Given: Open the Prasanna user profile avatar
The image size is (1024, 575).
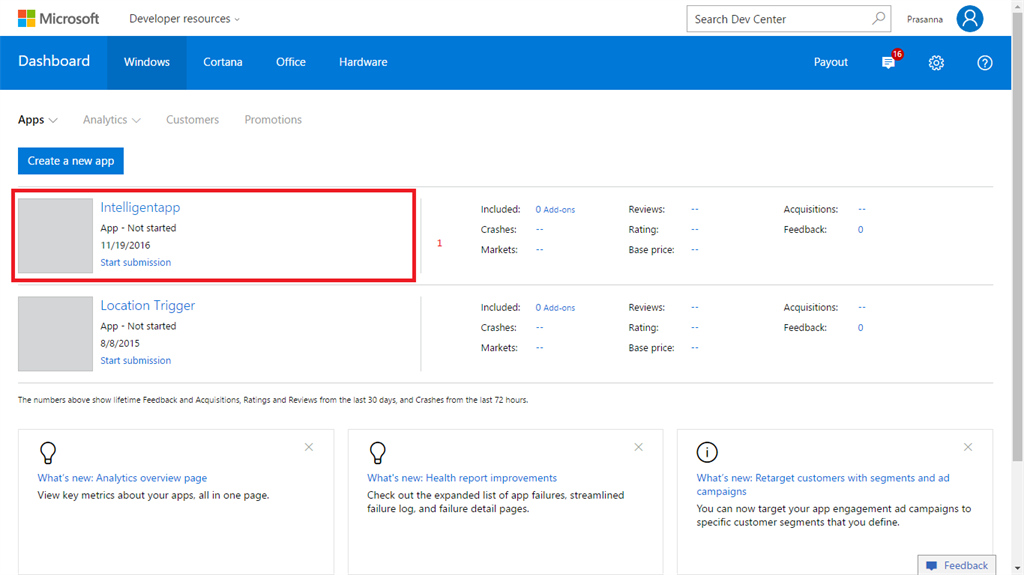Looking at the screenshot, I should pos(969,18).
